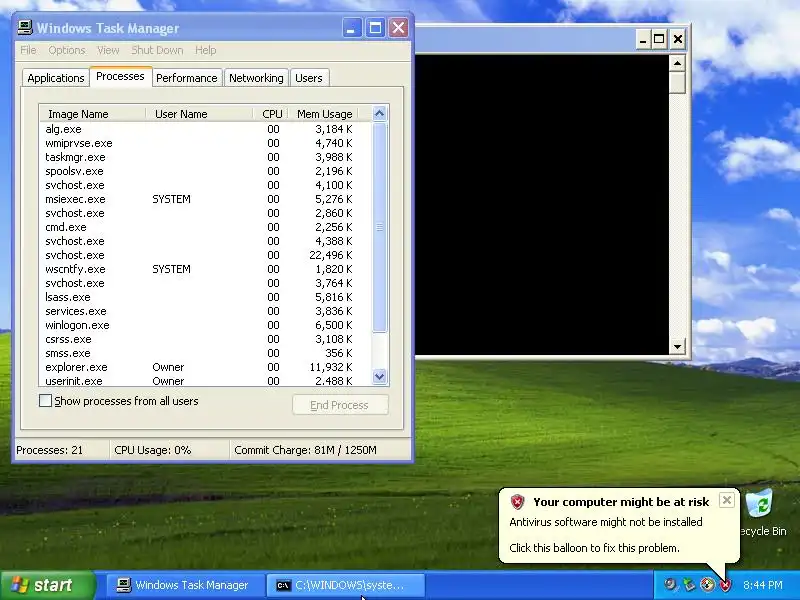Image resolution: width=800 pixels, height=600 pixels.
Task: Select the csrss.exe process
Action: click(x=206, y=339)
